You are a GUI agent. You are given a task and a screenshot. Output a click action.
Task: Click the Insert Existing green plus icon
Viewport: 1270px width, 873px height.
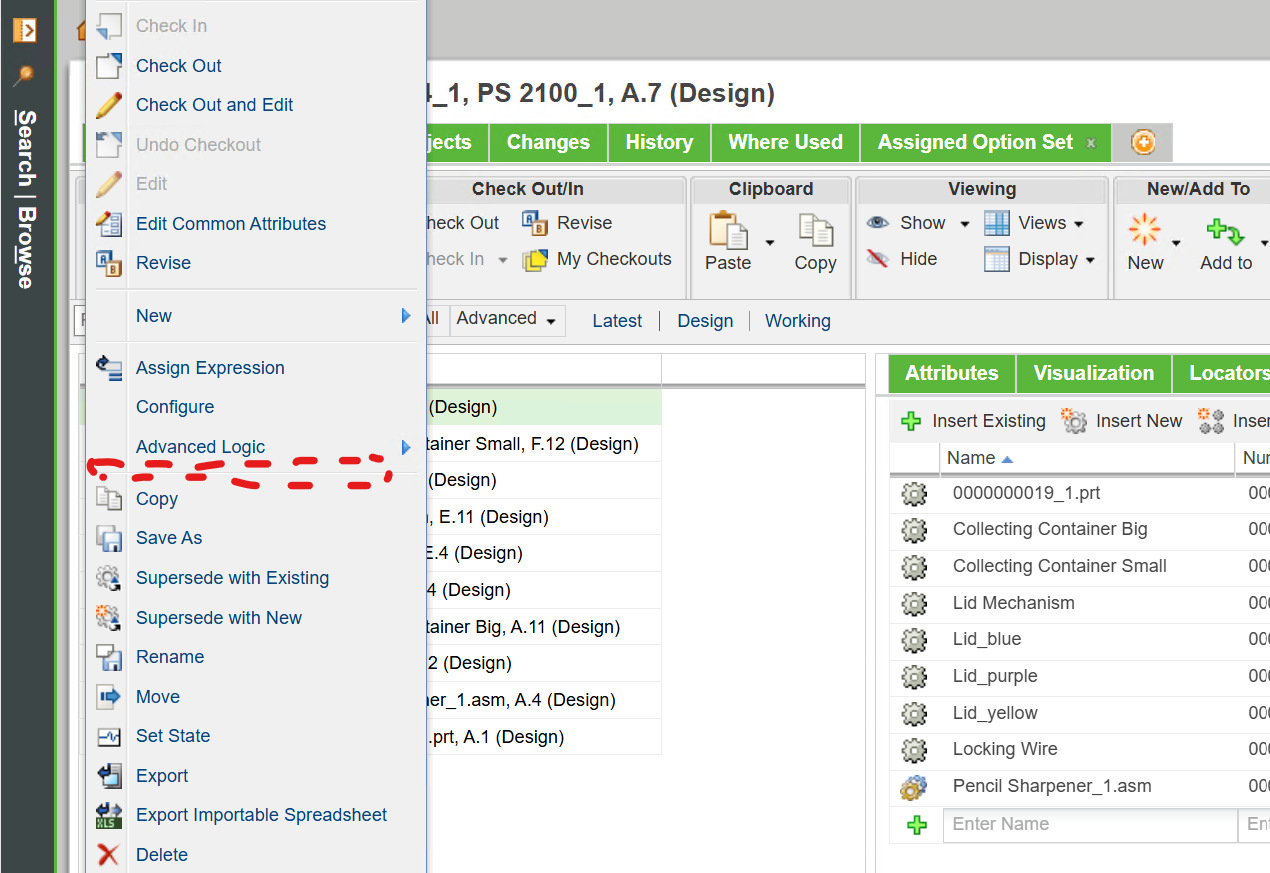pyautogui.click(x=911, y=420)
